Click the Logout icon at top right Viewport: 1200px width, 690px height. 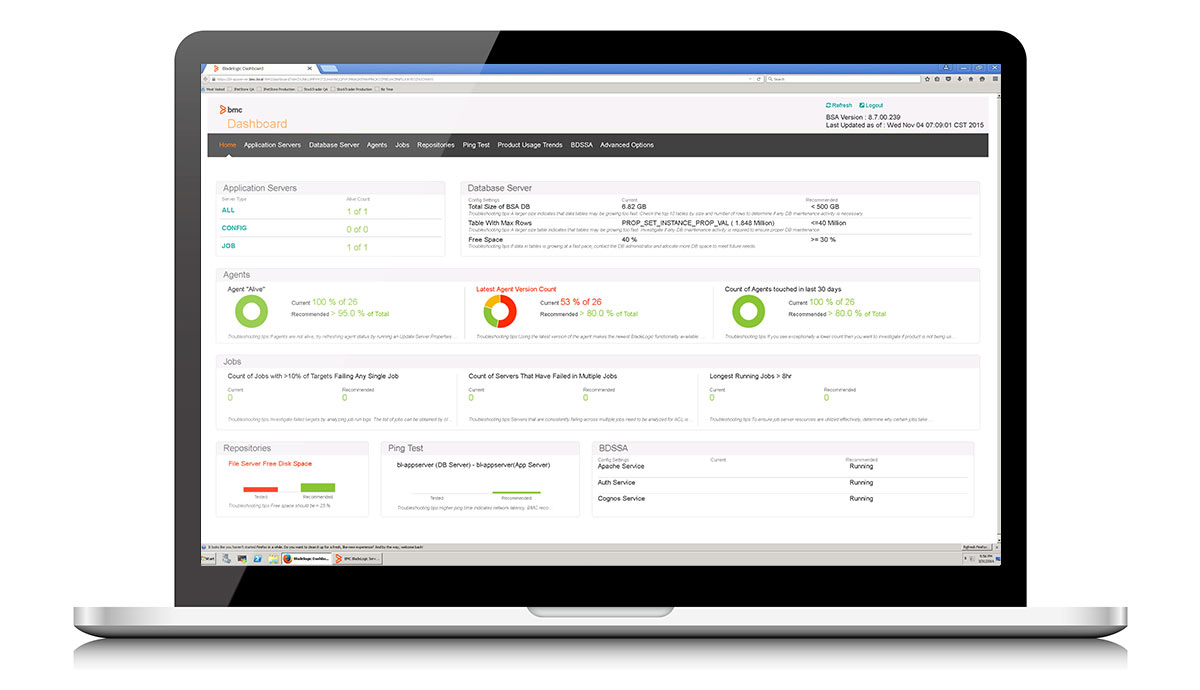pos(862,105)
